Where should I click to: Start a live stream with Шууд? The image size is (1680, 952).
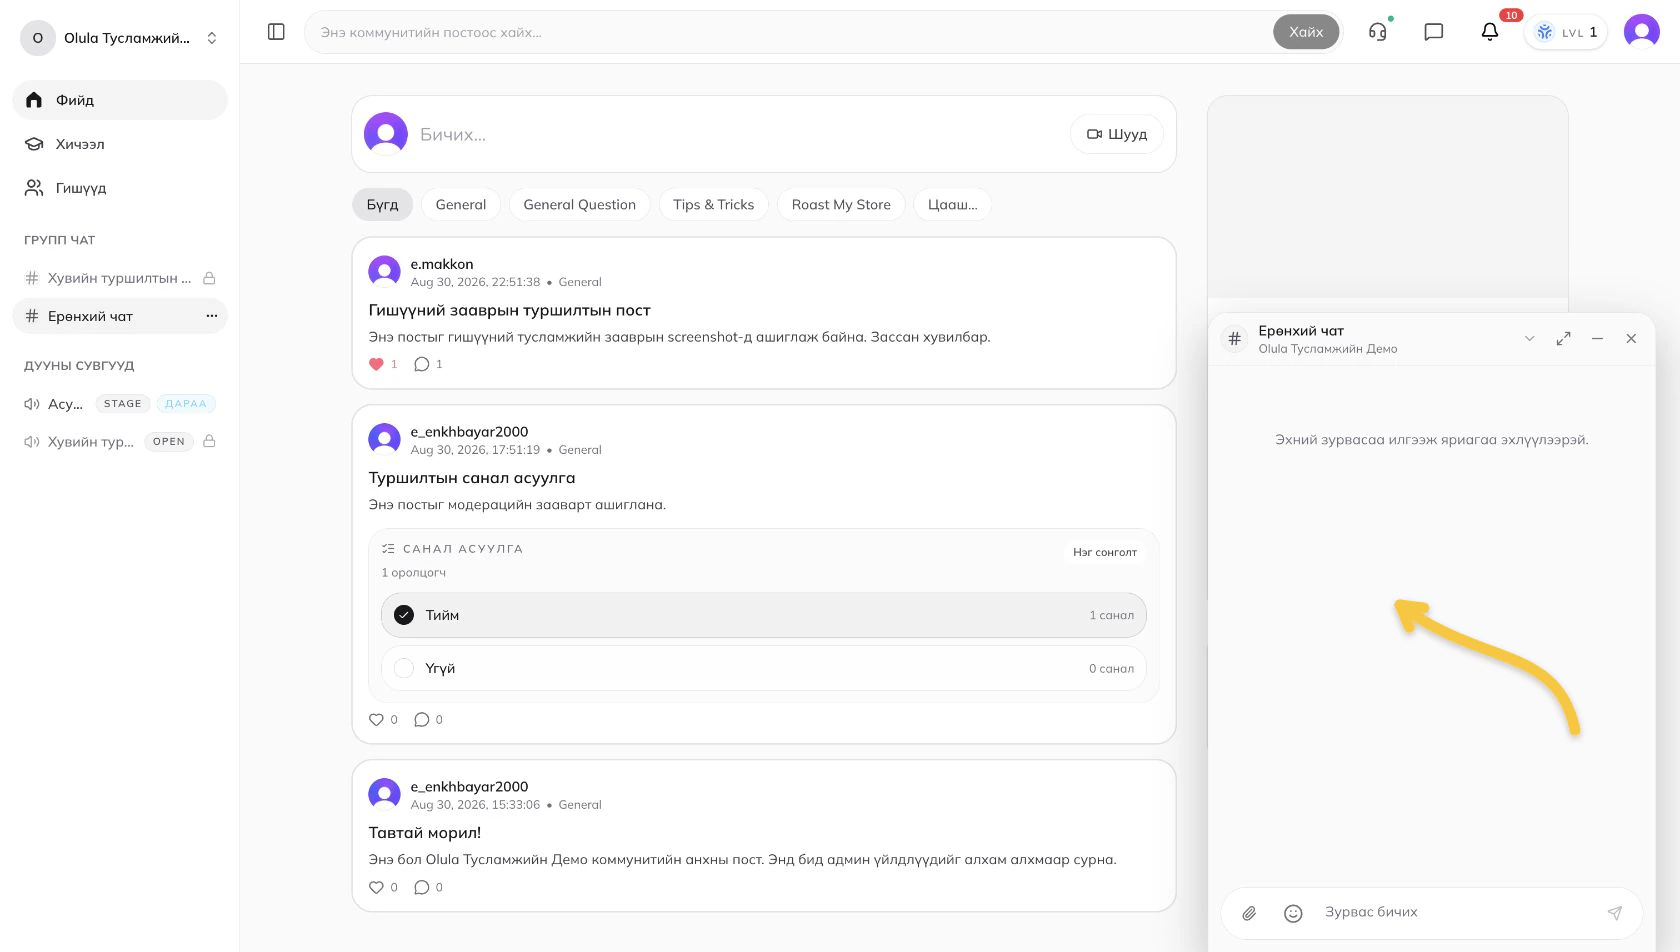click(x=1117, y=134)
